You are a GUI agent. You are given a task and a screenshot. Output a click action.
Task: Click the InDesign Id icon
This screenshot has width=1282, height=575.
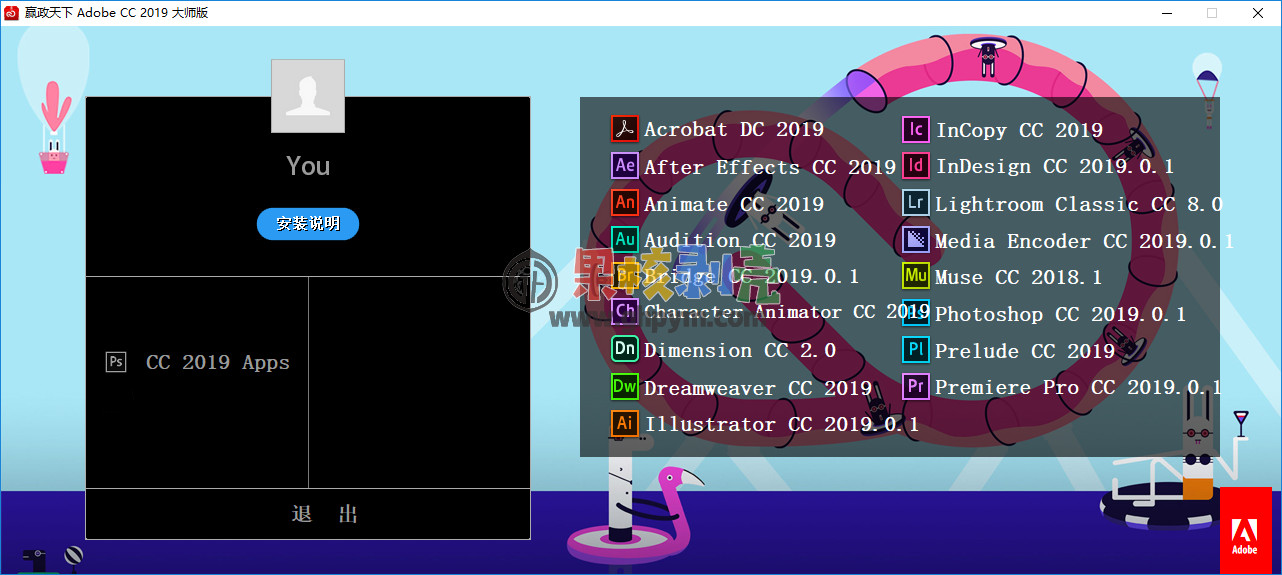pos(916,165)
